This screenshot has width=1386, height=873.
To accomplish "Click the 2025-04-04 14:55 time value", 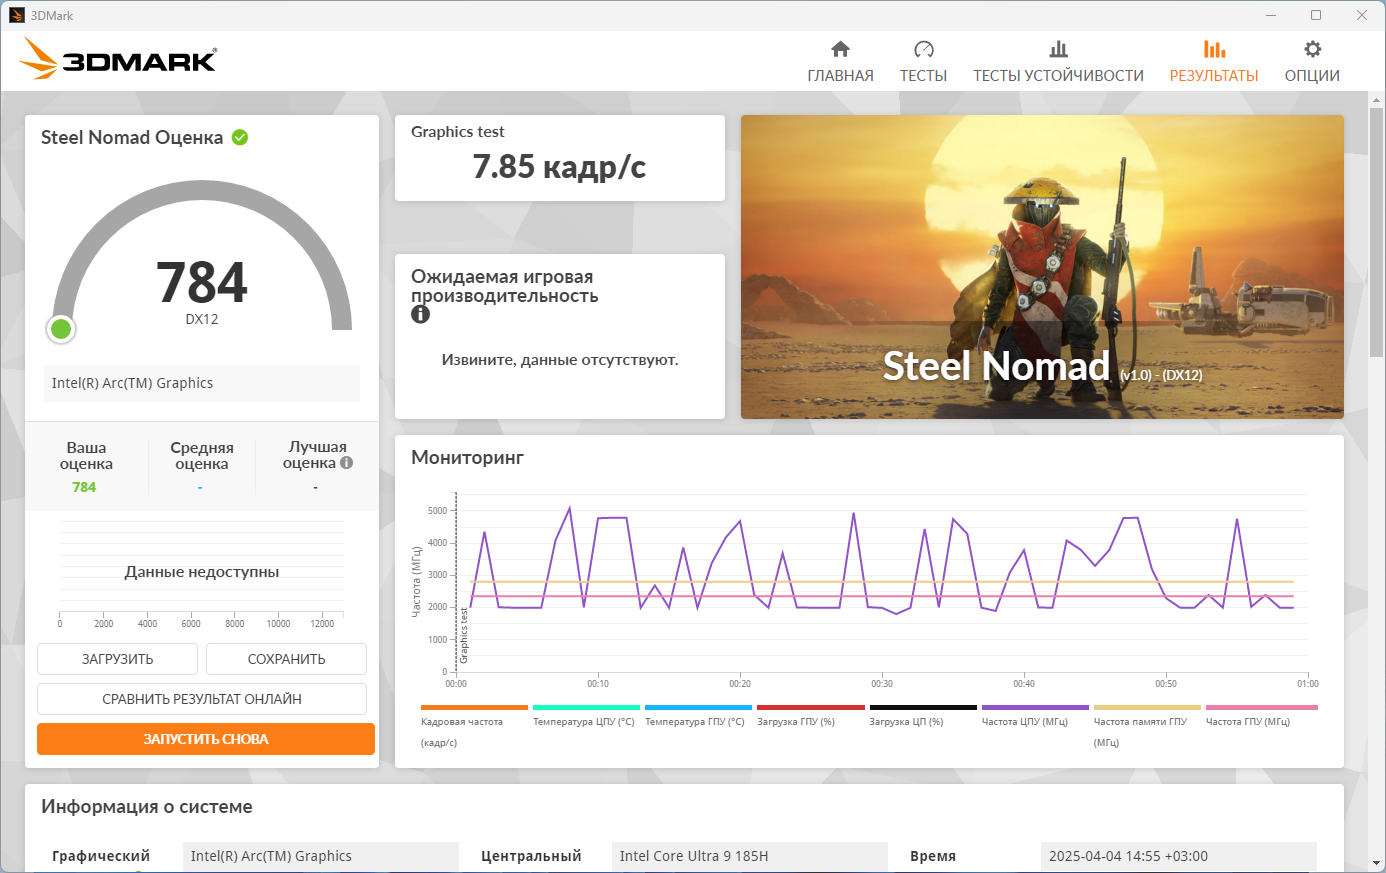I will click(x=1179, y=856).
